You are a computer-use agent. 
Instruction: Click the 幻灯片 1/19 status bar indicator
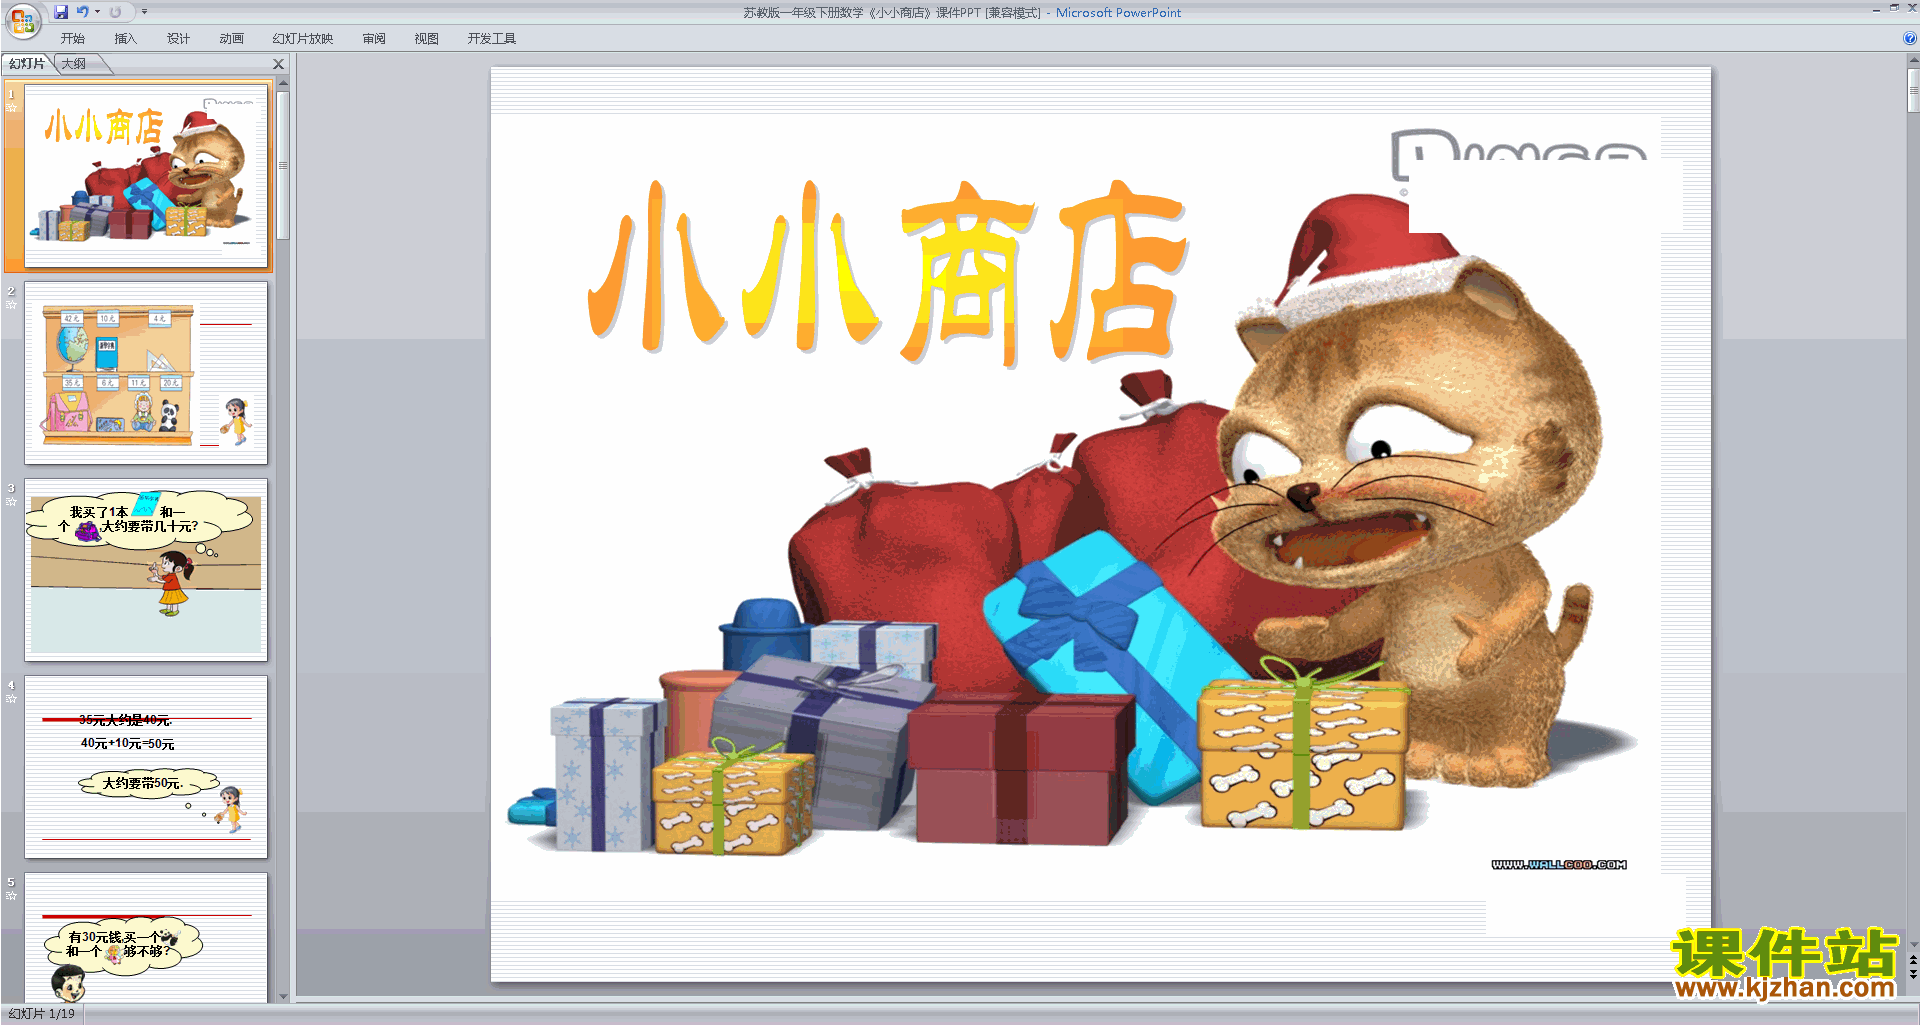(42, 1014)
